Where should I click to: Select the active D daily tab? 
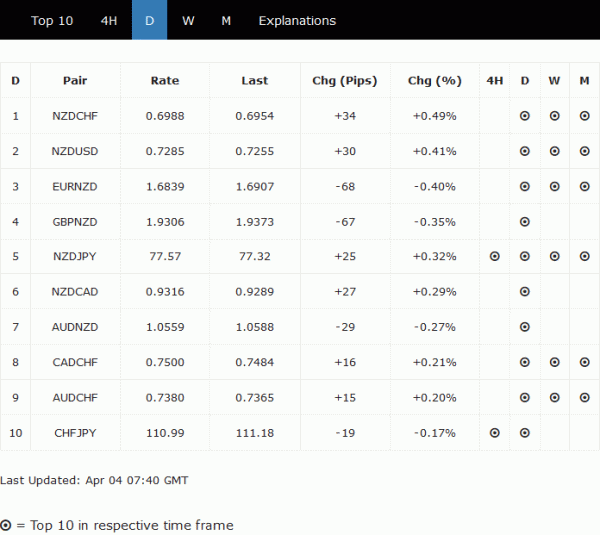point(149,20)
